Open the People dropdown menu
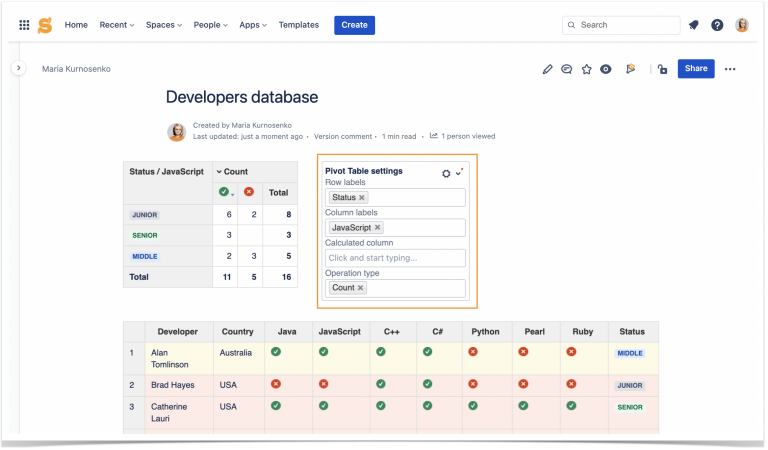Image resolution: width=768 pixels, height=450 pixels. tap(211, 25)
